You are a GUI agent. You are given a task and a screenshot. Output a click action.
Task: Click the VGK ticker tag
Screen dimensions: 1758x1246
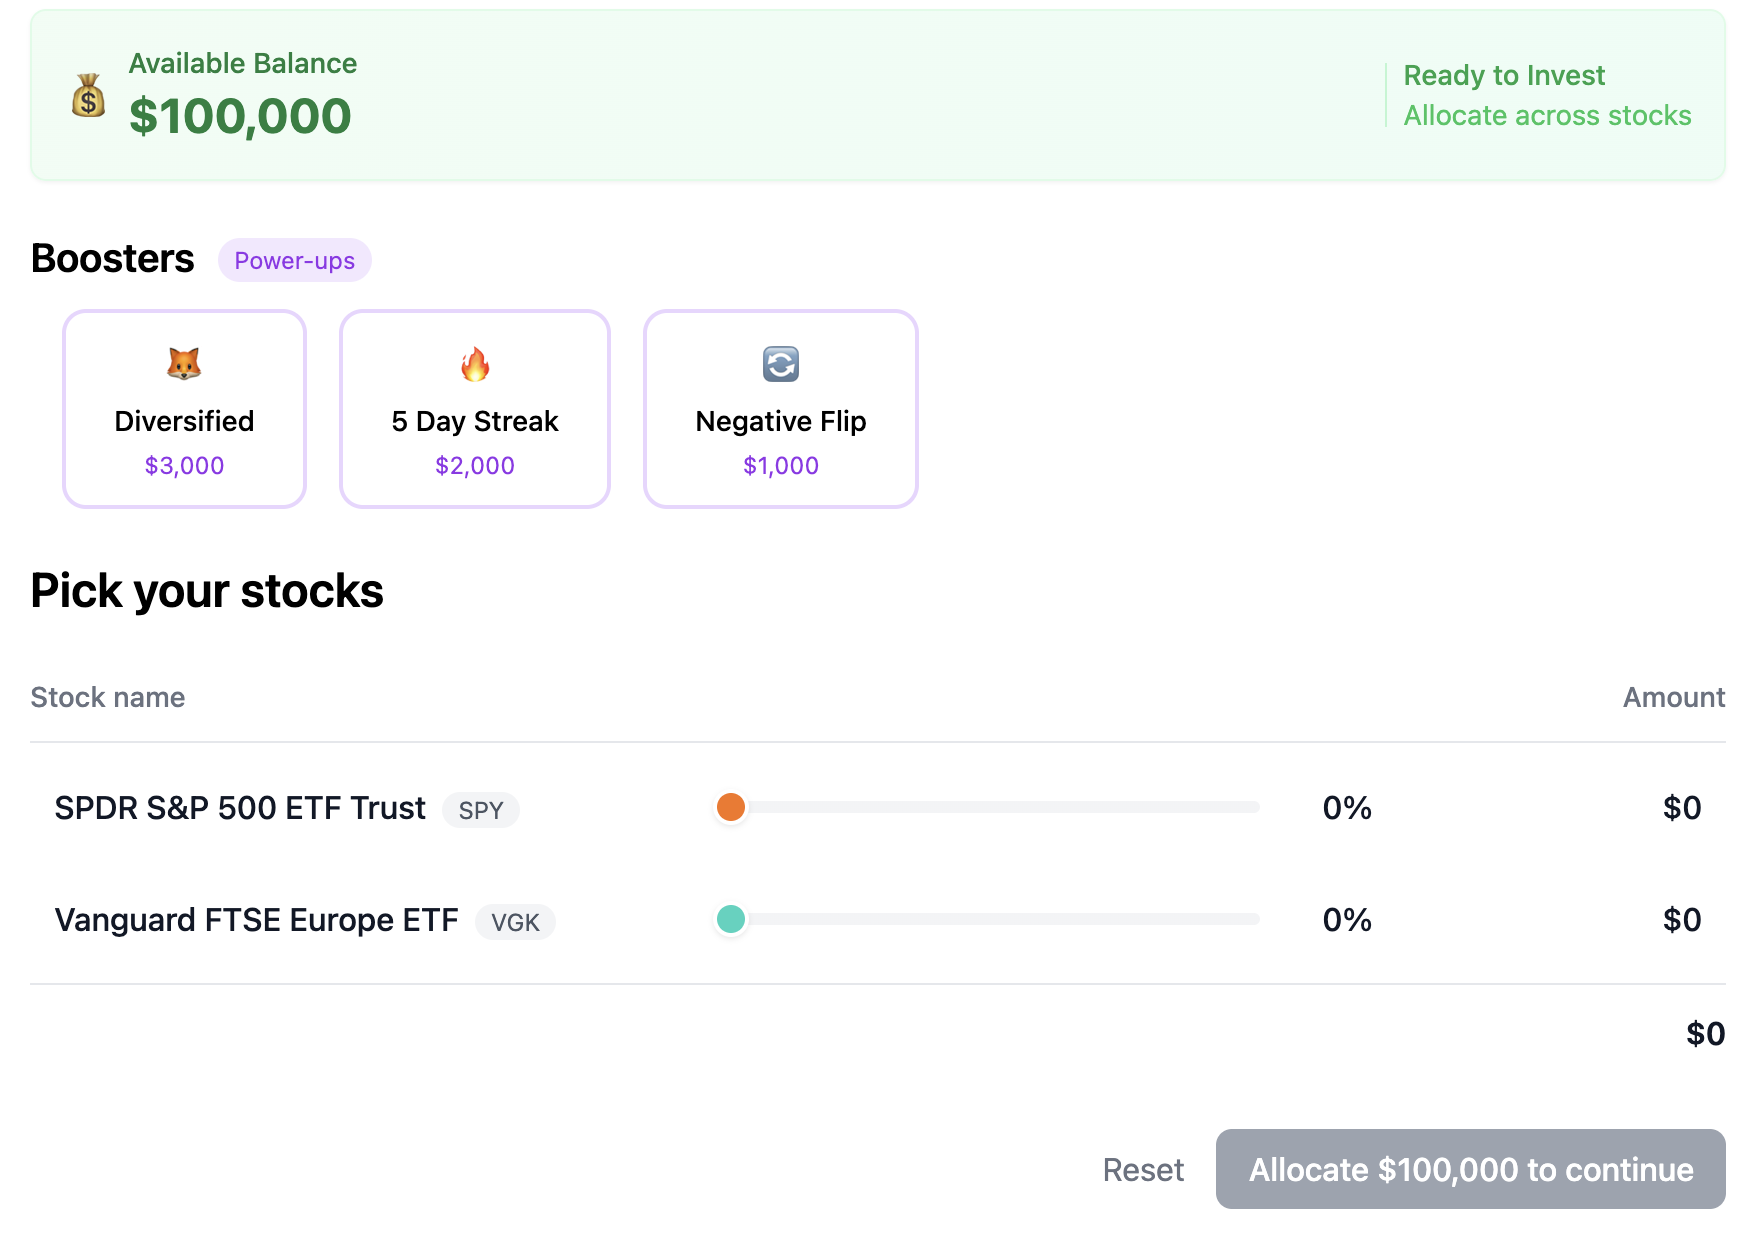point(515,922)
